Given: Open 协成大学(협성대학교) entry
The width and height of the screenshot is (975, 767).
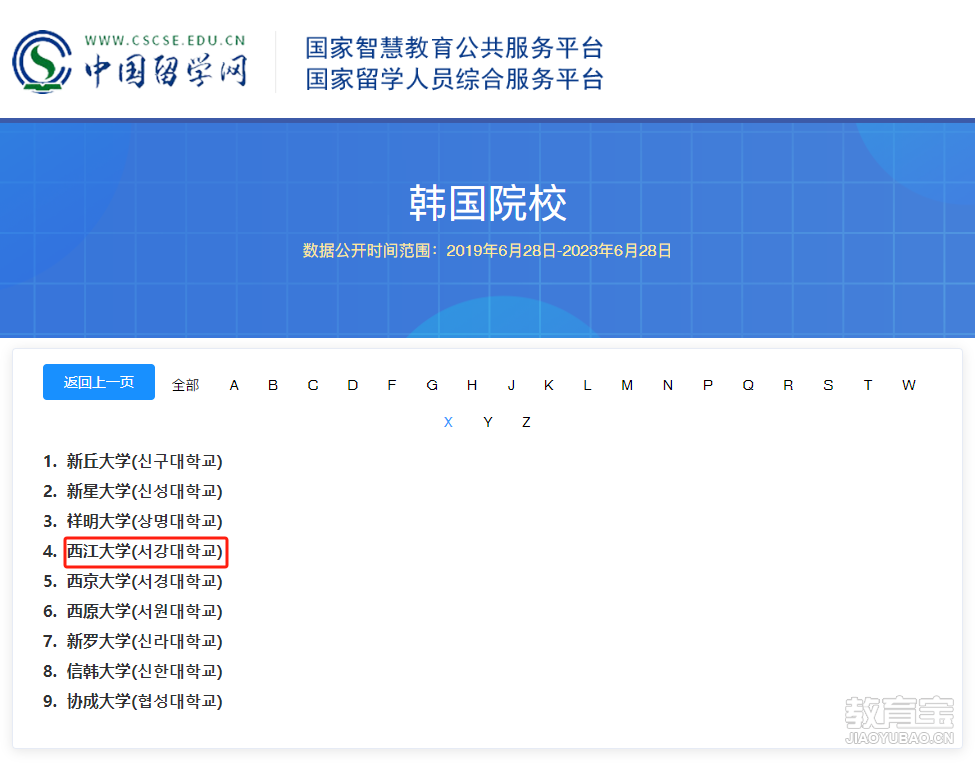Looking at the screenshot, I should tap(144, 701).
